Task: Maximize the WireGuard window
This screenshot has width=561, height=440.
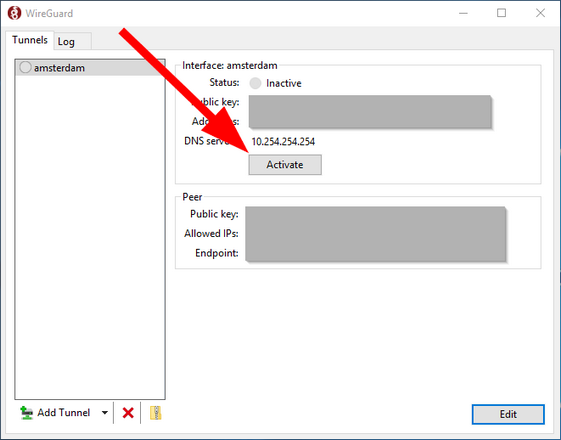Action: 502,13
